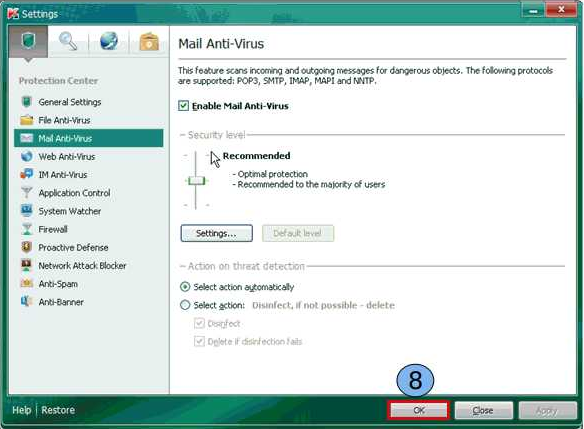Toggle Enable Mail Anti-Virus checkbox
This screenshot has height=429, width=584.
coord(183,106)
